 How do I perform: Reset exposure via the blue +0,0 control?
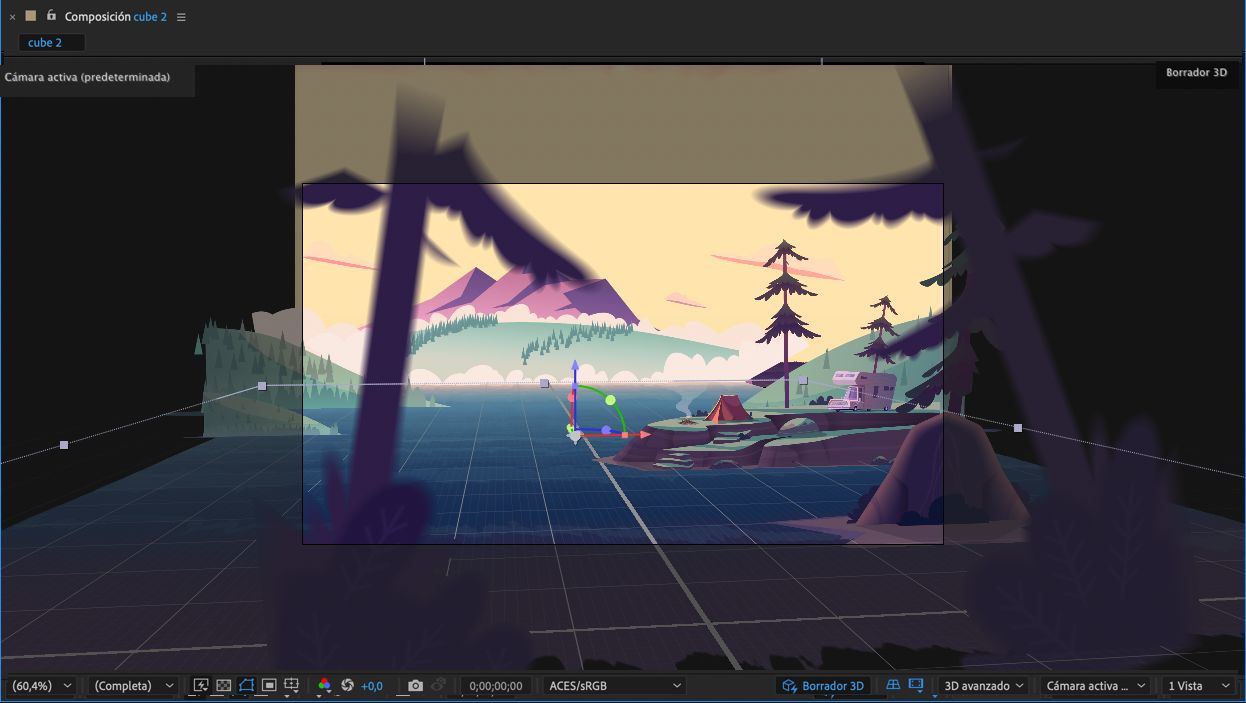click(x=369, y=685)
